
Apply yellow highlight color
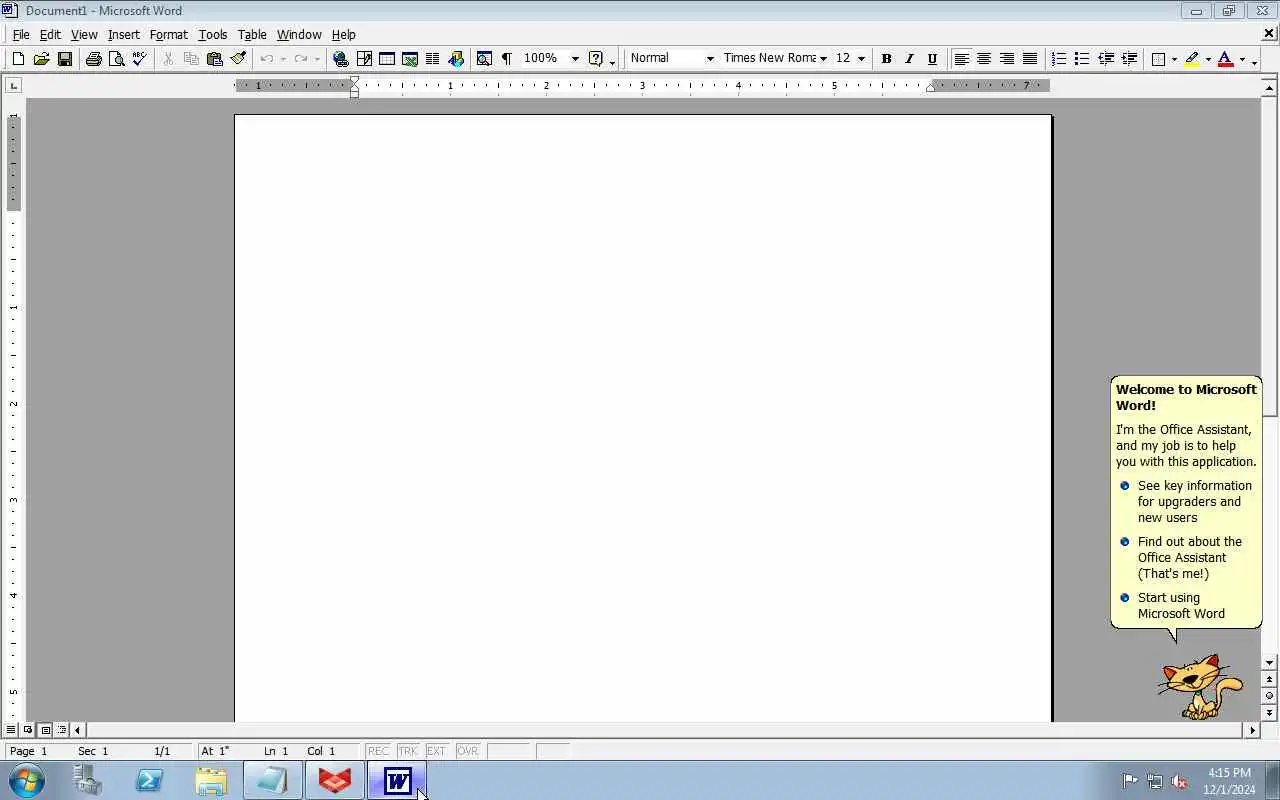(x=1192, y=59)
